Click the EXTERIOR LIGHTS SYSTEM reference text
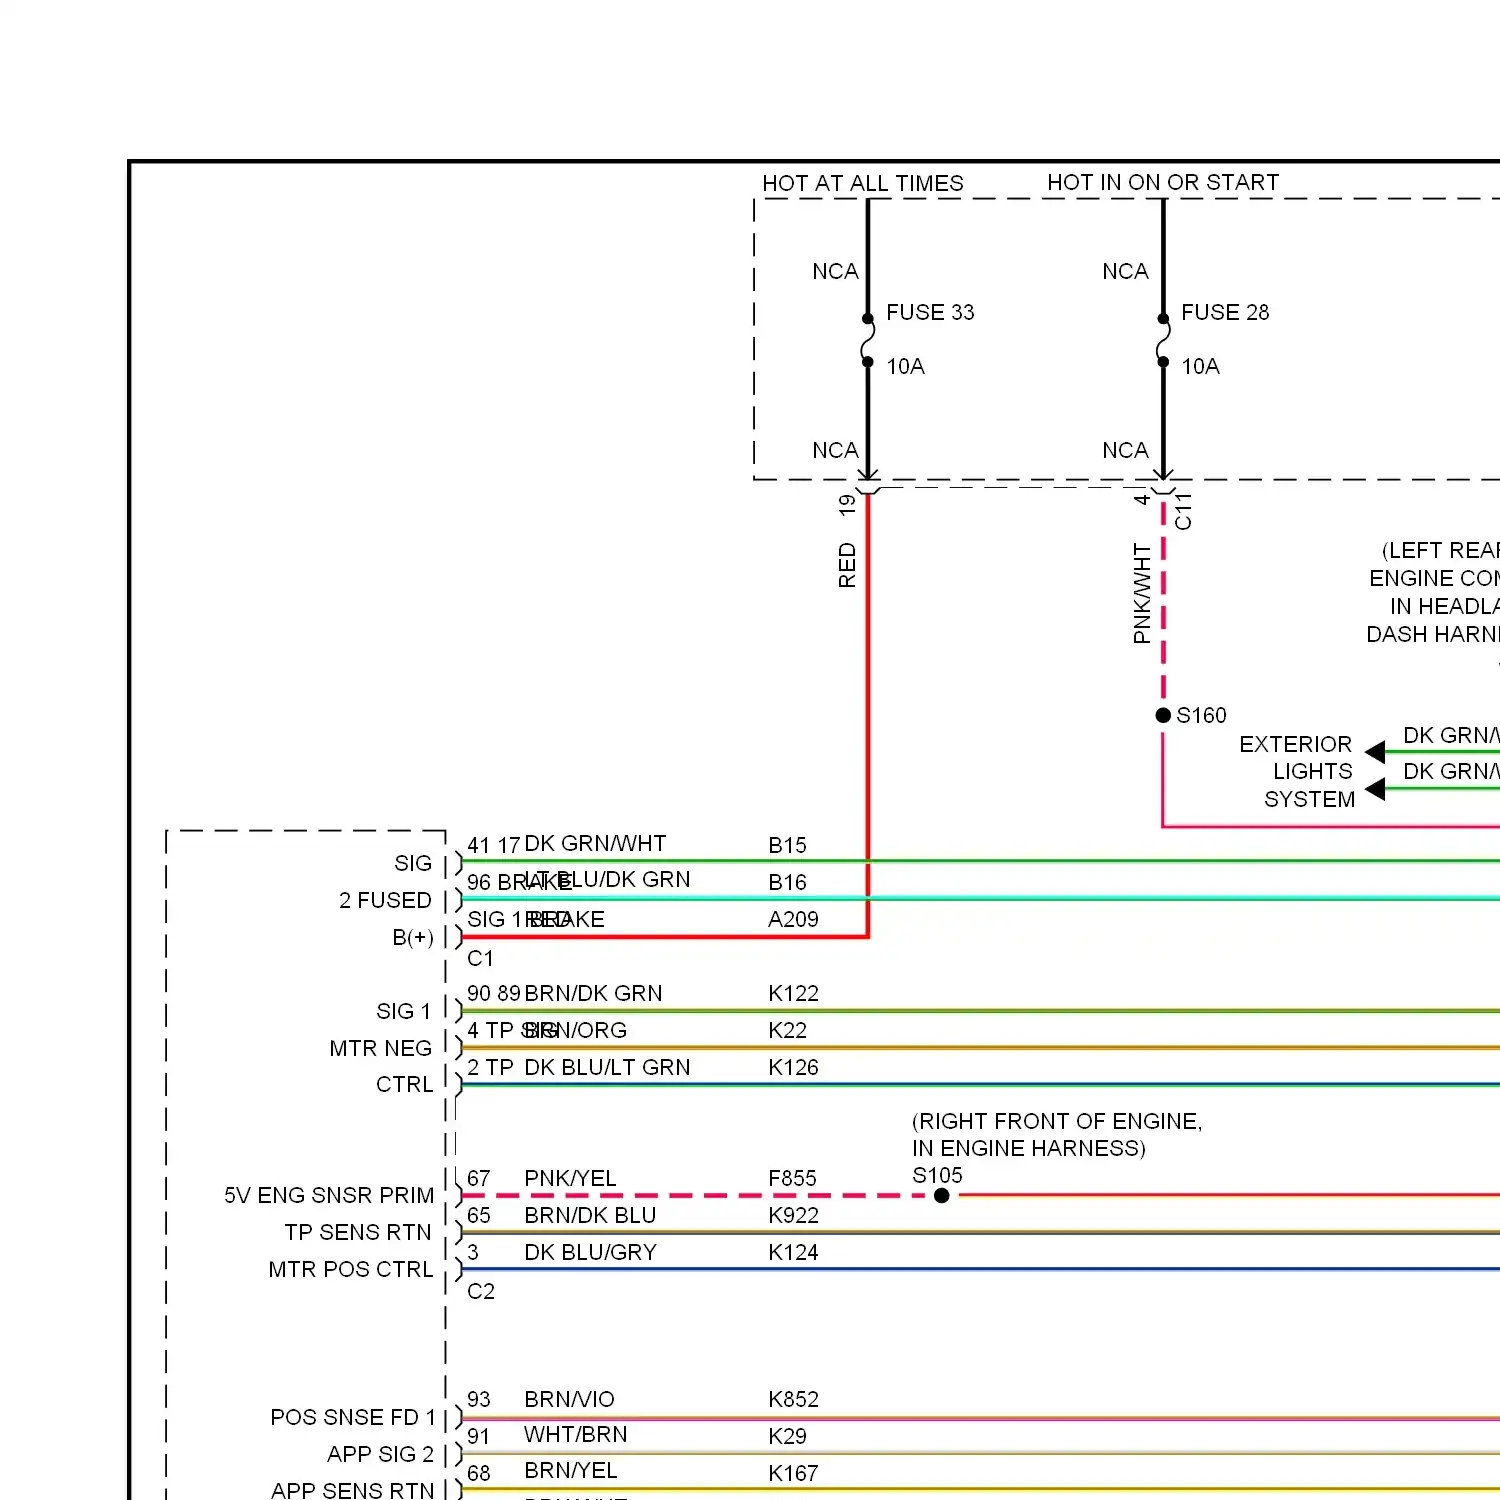Viewport: 1500px width, 1500px height. (1297, 771)
